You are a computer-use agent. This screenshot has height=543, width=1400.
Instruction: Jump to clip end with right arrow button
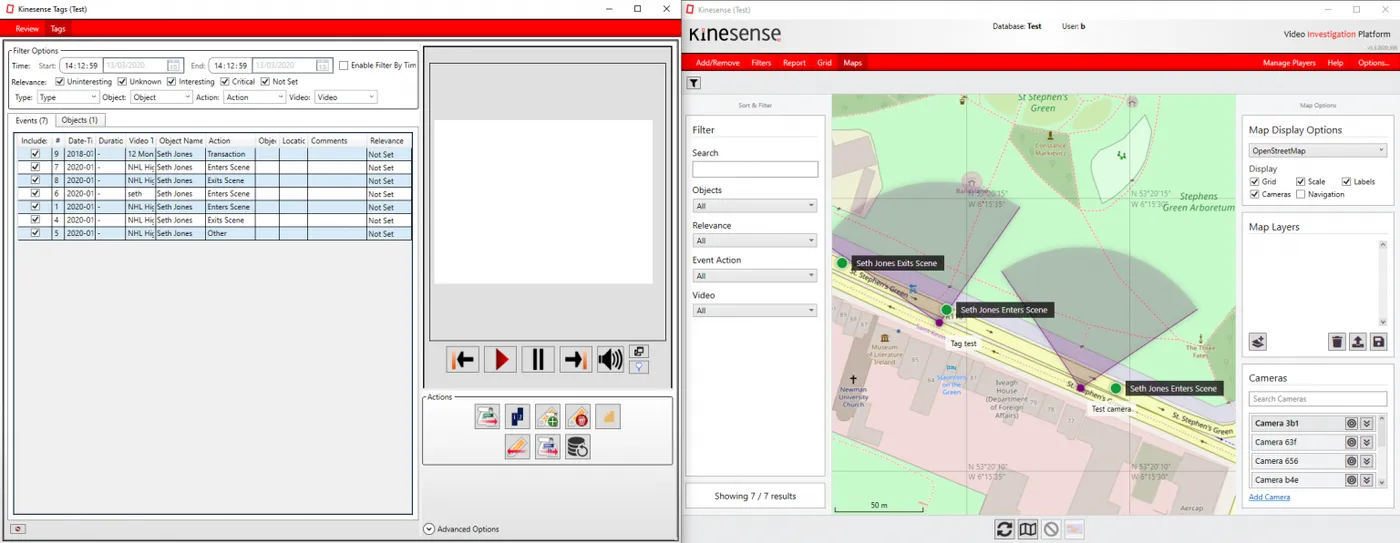tap(575, 359)
